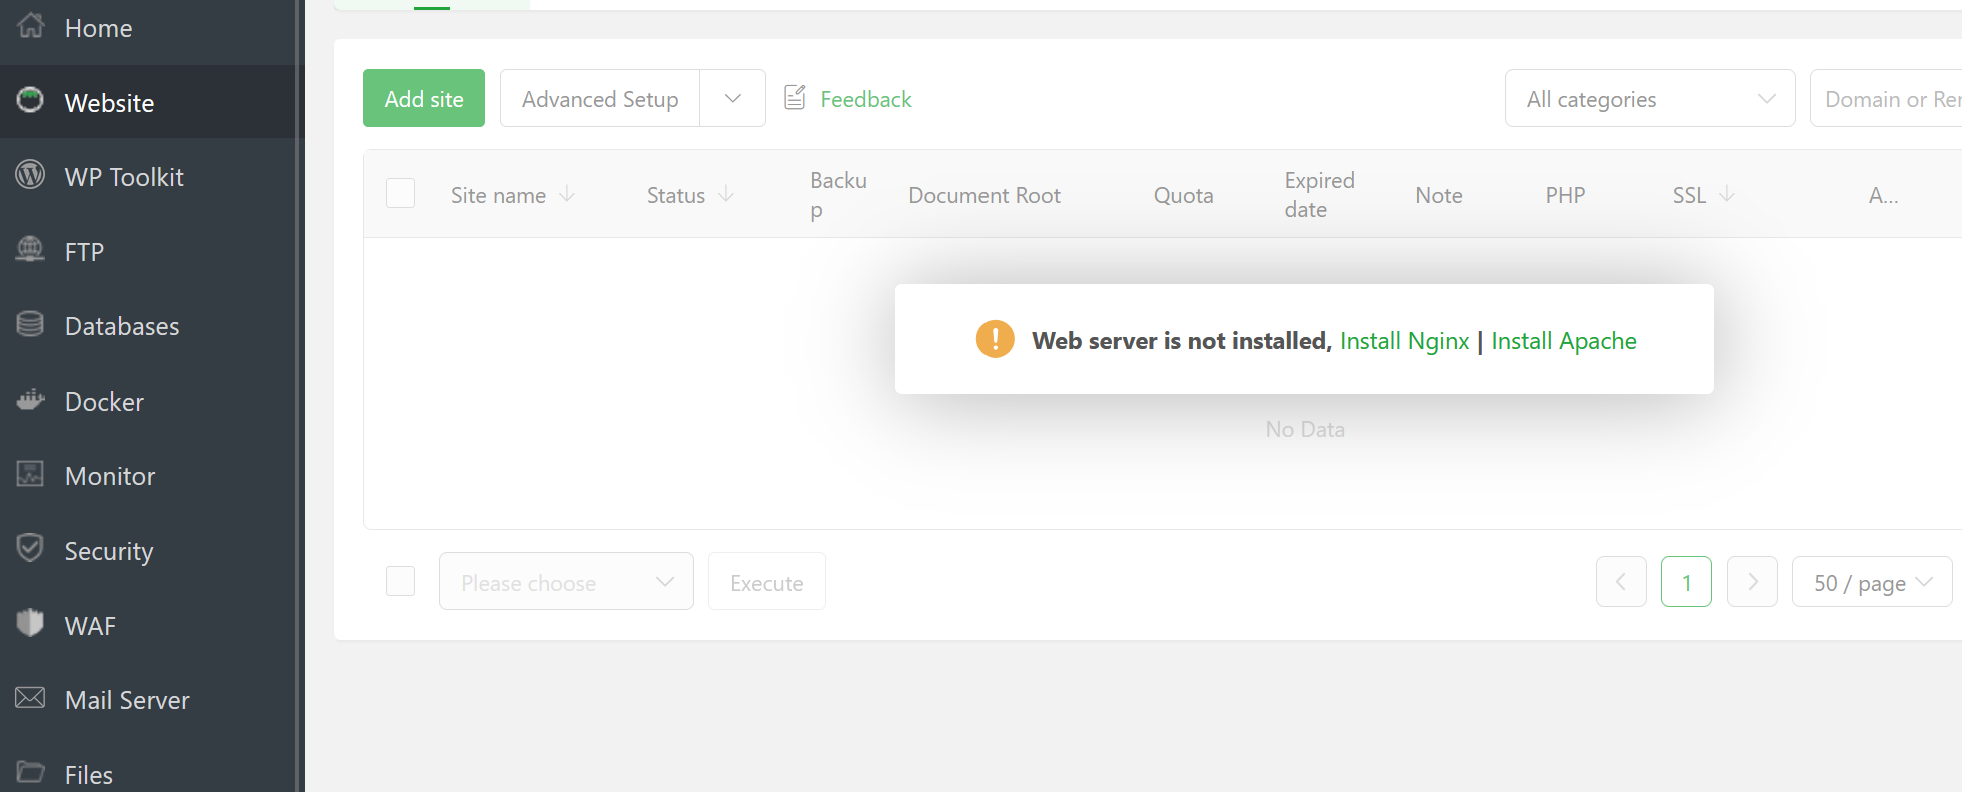Click the Install Nginx link
1962x792 pixels.
(1404, 341)
